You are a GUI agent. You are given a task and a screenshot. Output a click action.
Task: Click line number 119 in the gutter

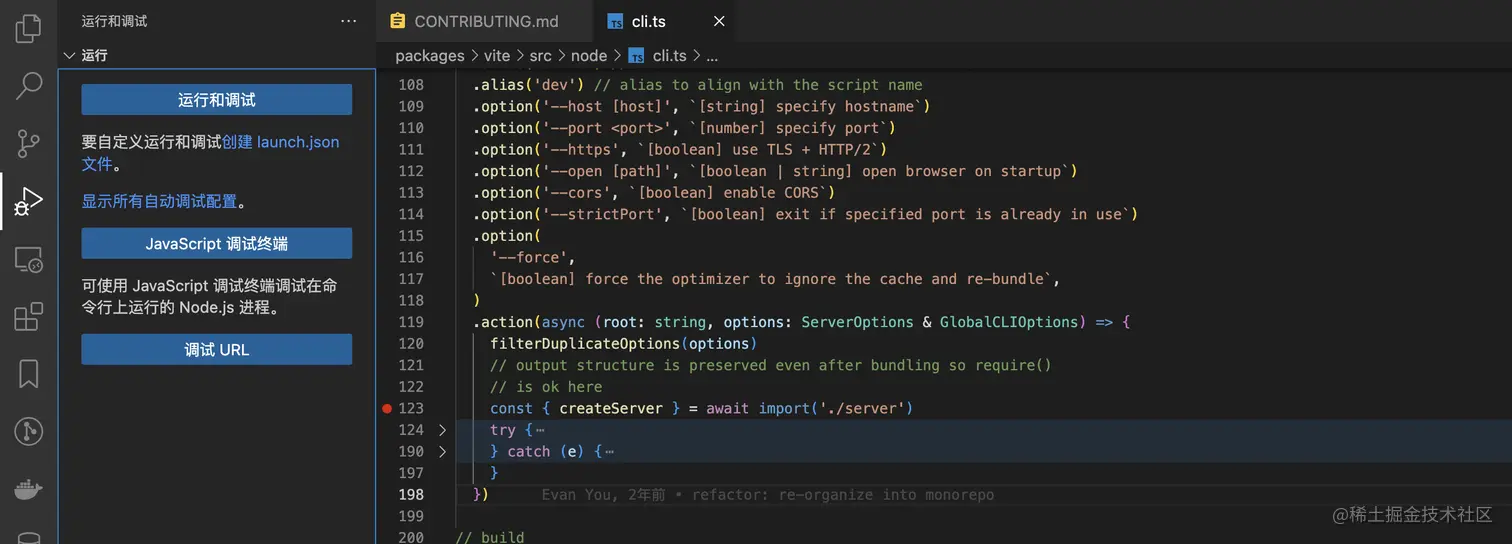pyautogui.click(x=411, y=322)
